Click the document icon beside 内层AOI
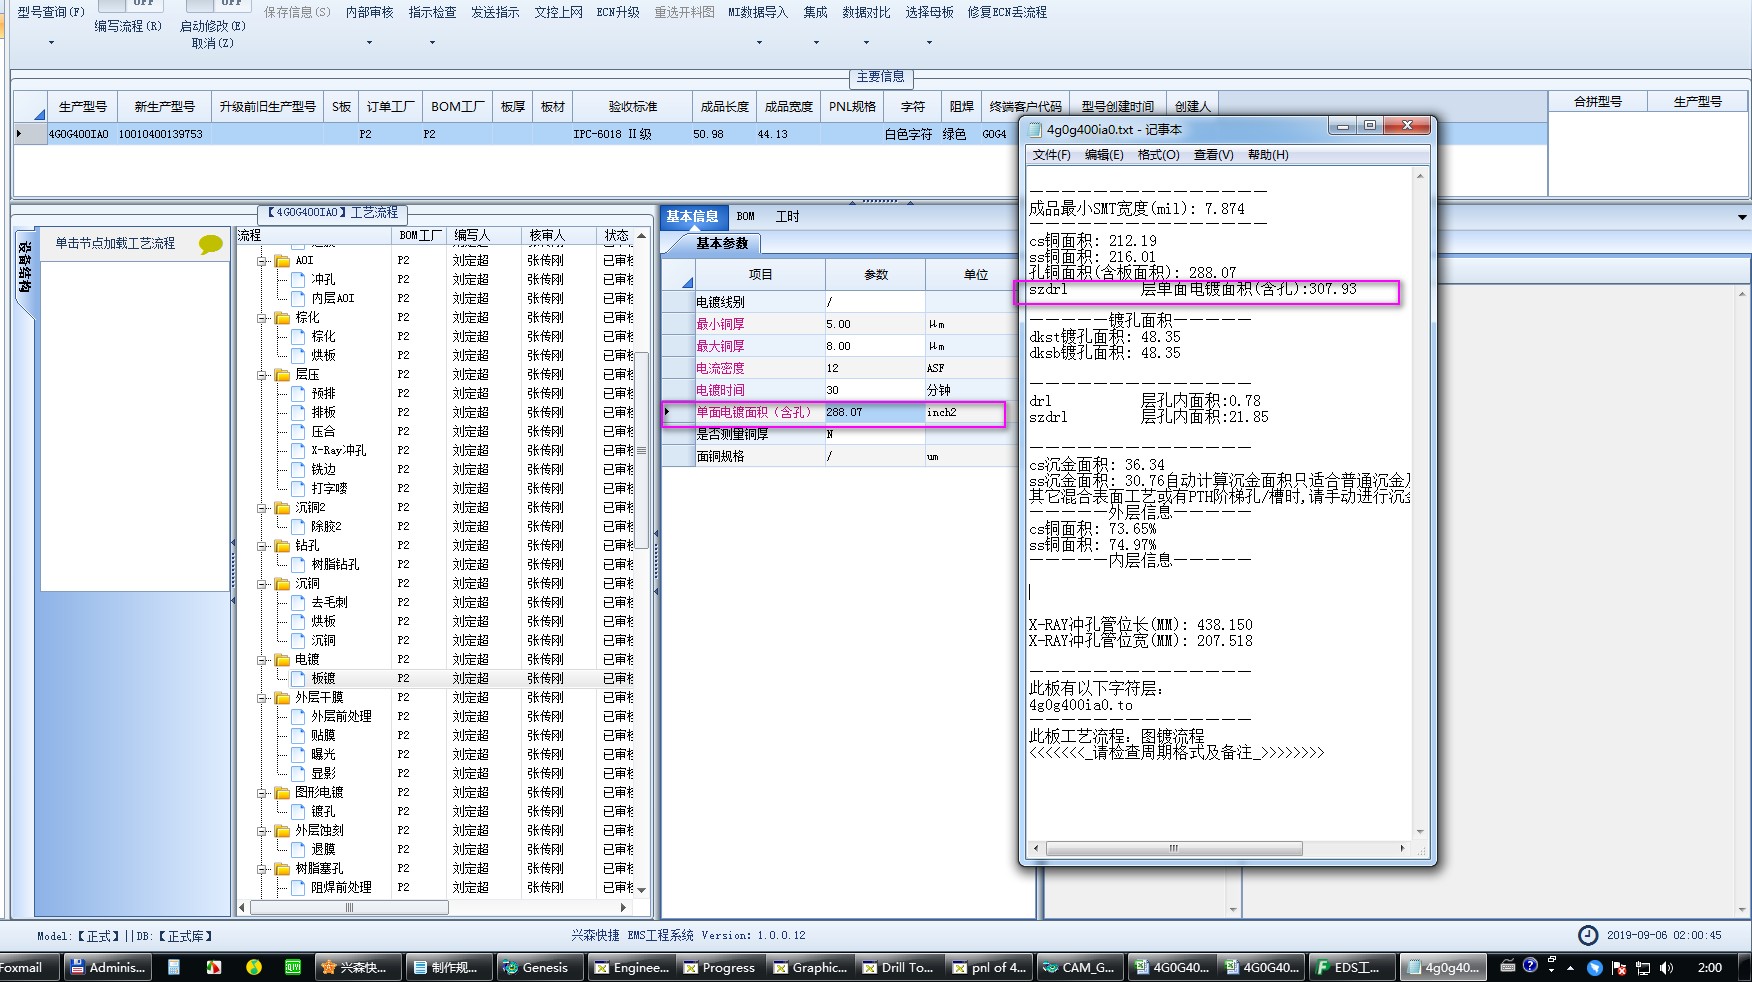This screenshot has width=1752, height=982. coord(298,298)
